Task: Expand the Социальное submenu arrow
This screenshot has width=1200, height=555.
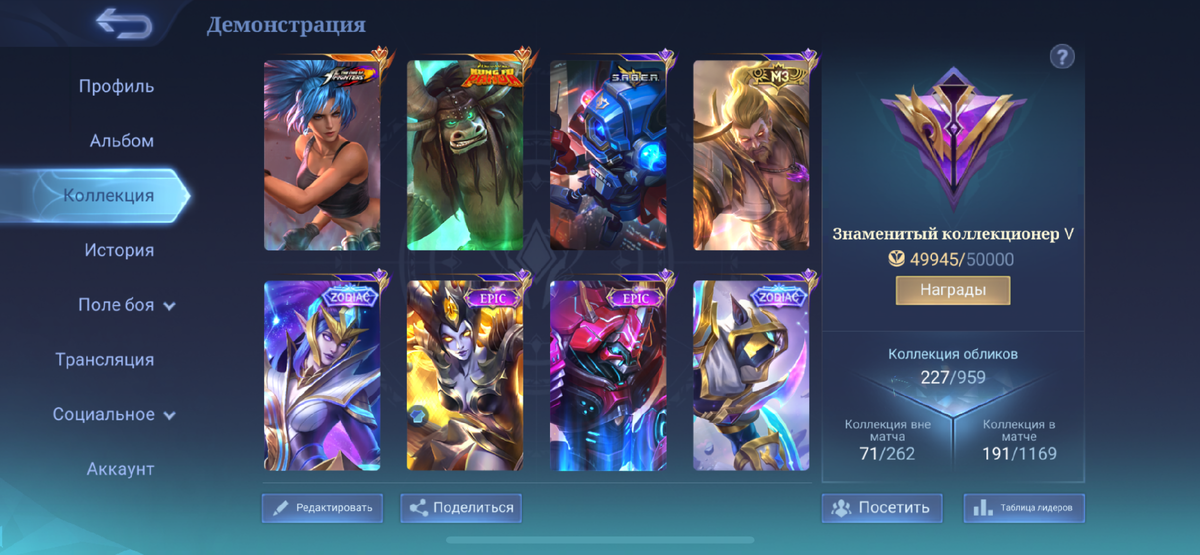Action: (169, 415)
